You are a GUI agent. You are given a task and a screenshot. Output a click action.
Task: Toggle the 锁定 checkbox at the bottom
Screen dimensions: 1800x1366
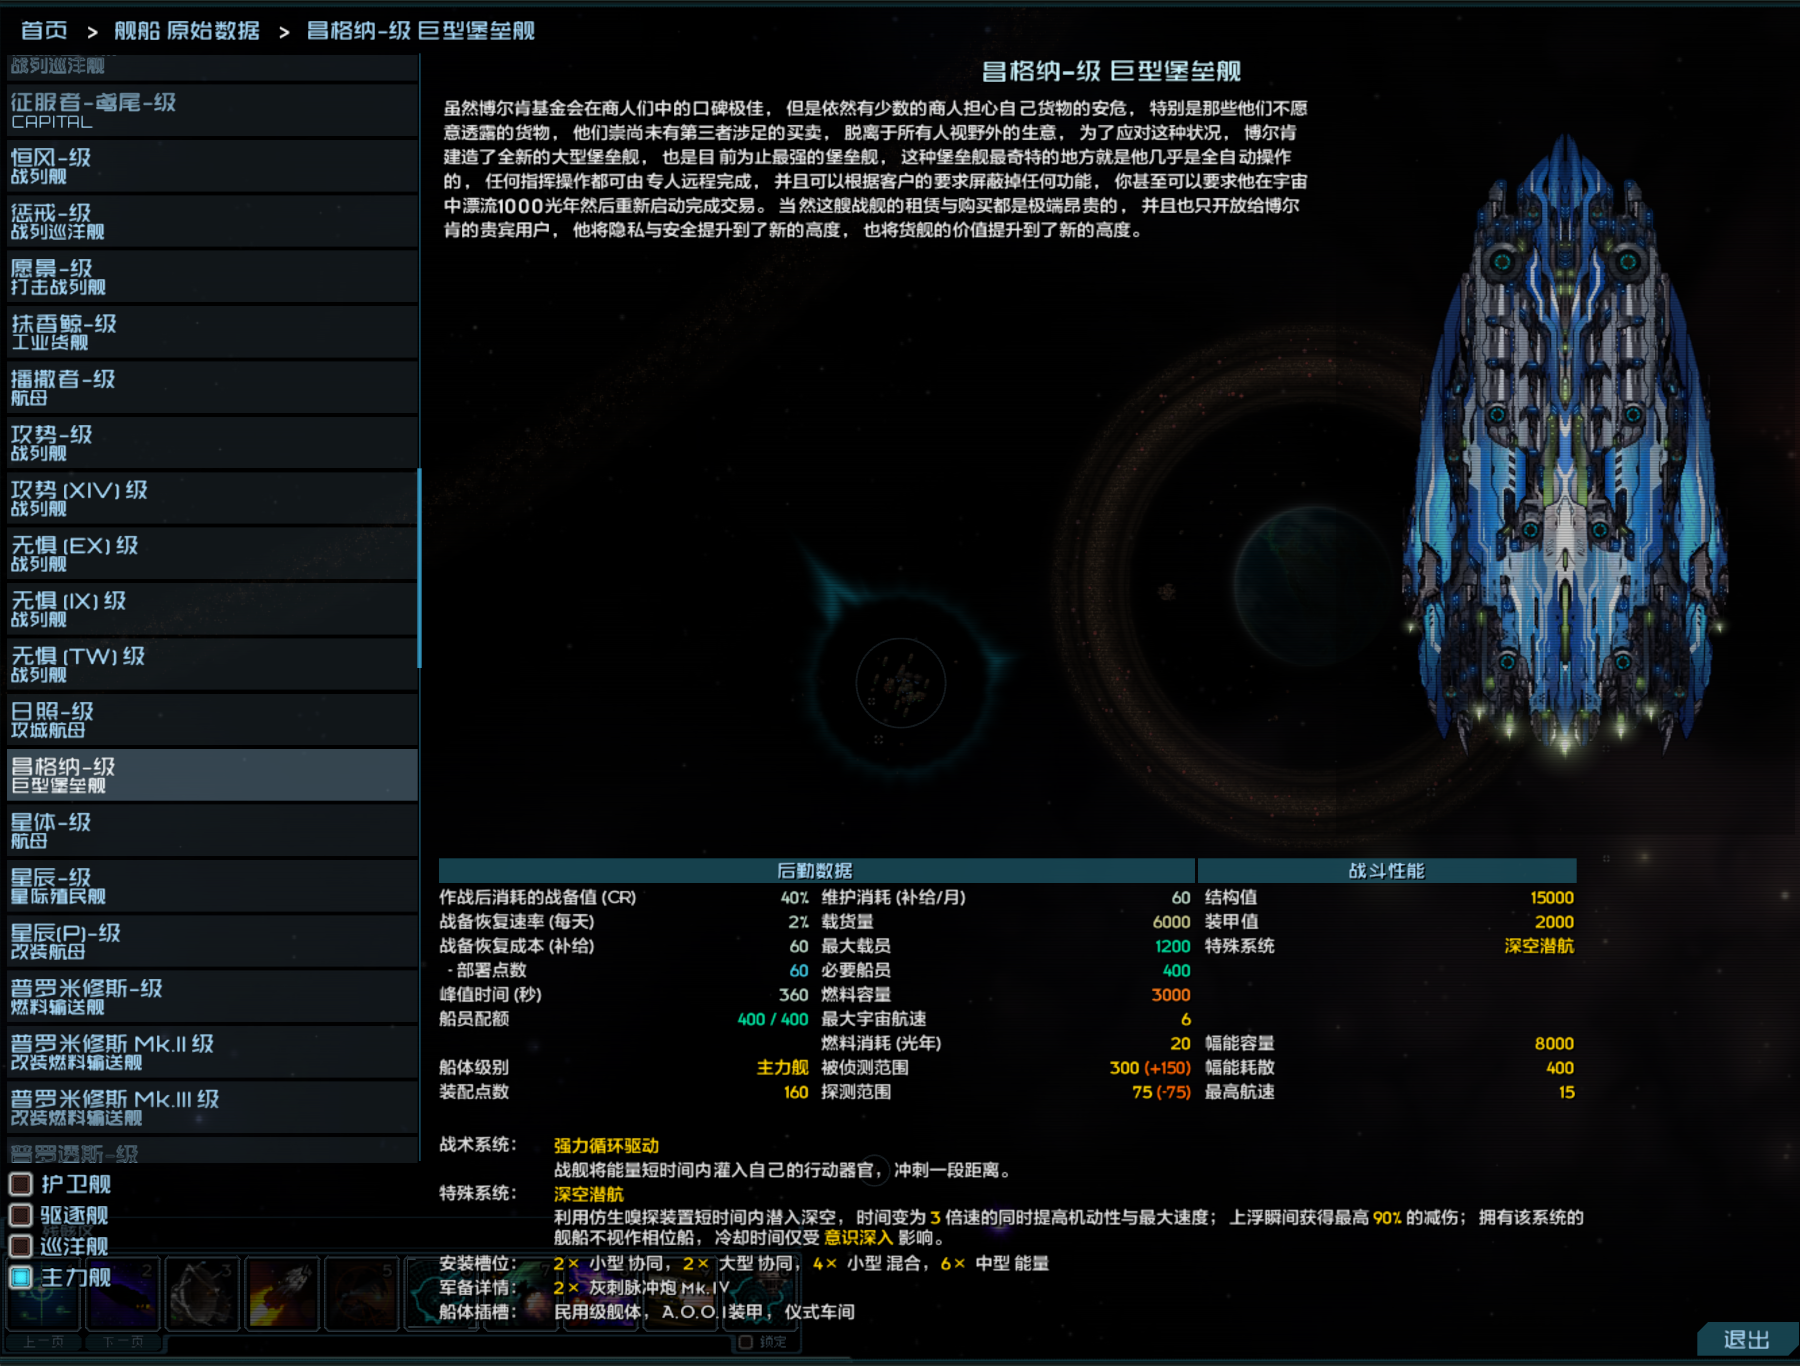point(746,1342)
